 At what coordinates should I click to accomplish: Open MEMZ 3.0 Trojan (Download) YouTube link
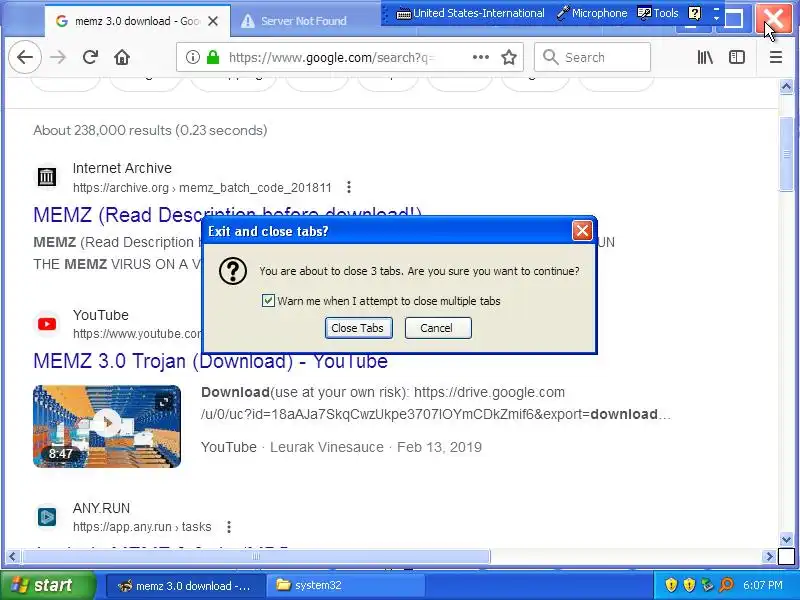[x=210, y=361]
